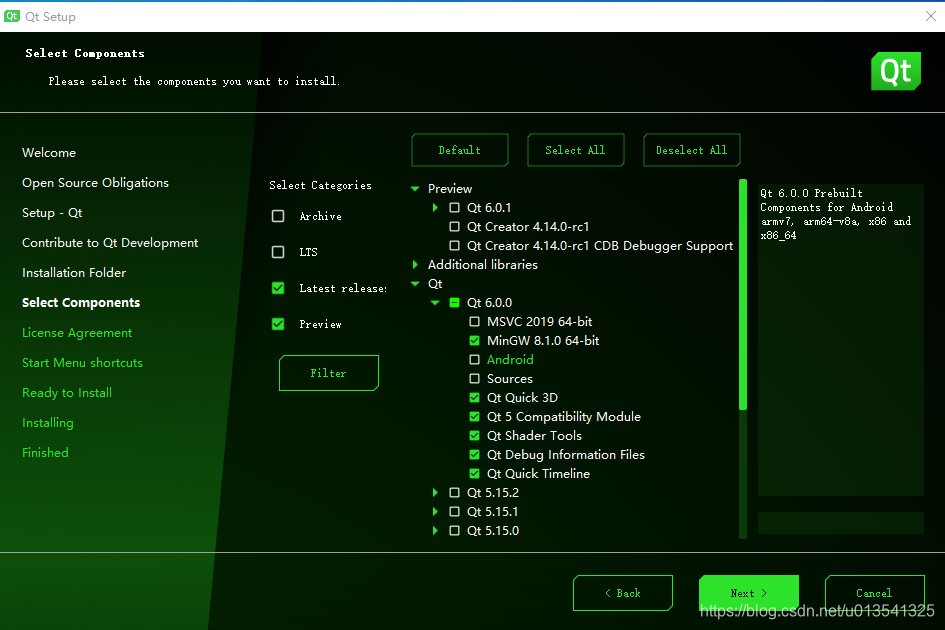Uncheck MinGW 8.1.0 64-bit component
945x630 pixels.
[x=474, y=341]
